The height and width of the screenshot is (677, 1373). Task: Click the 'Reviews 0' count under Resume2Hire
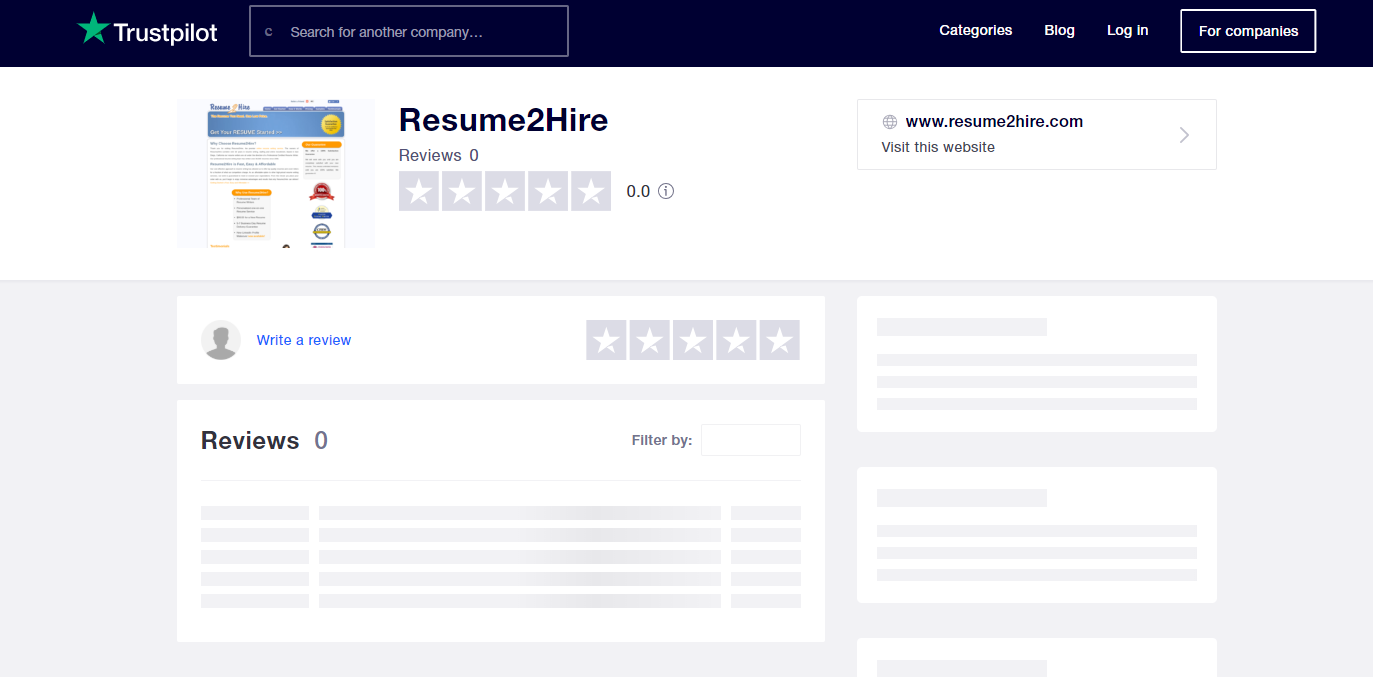tap(439, 155)
